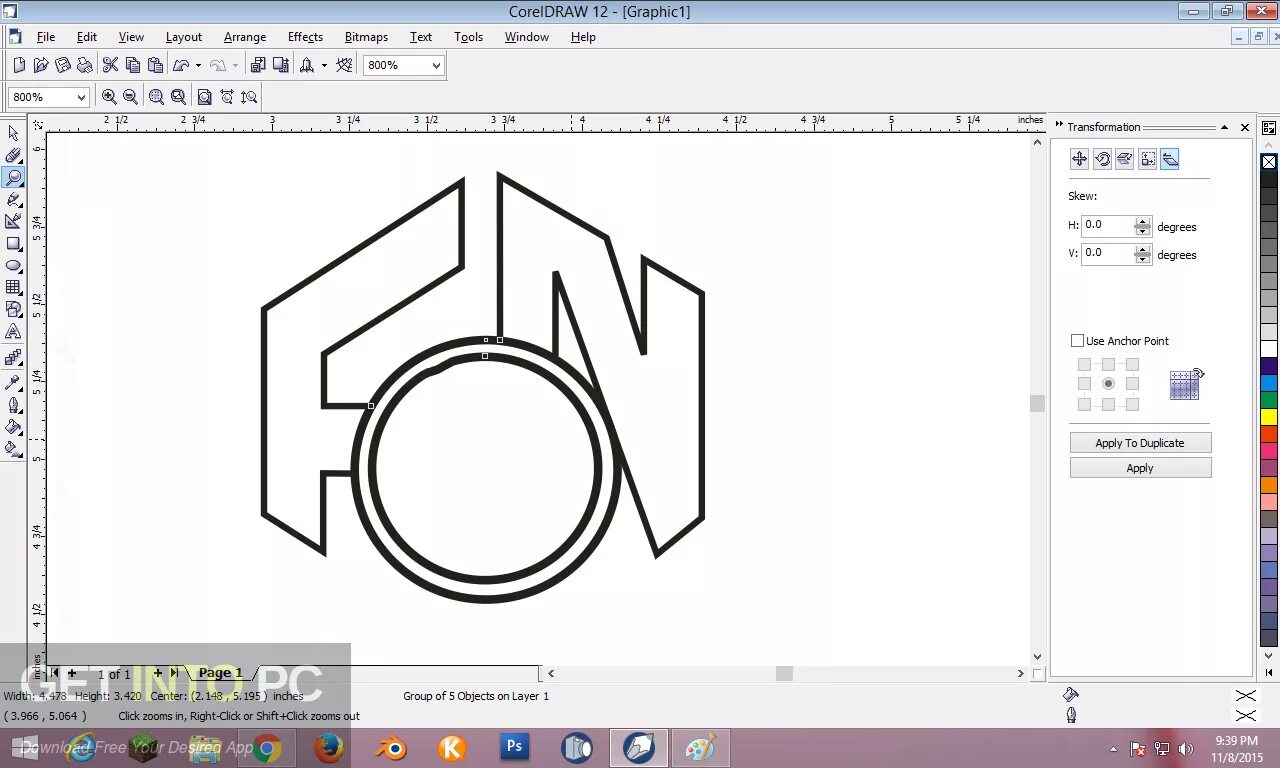This screenshot has width=1280, height=768.
Task: Collapse the Transformation docker with arrow
Action: click(1224, 127)
